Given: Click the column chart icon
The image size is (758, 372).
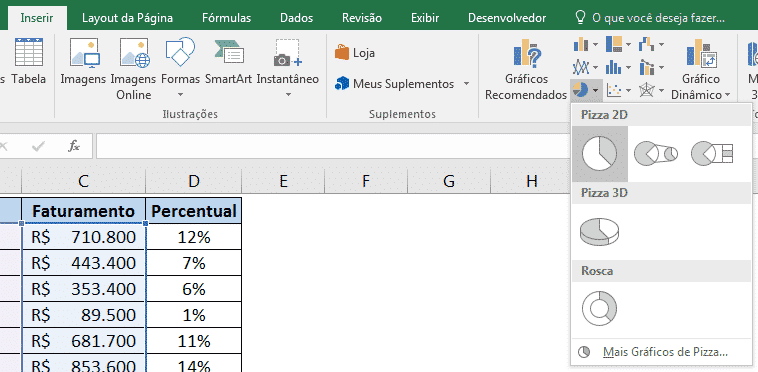Looking at the screenshot, I should click(581, 45).
